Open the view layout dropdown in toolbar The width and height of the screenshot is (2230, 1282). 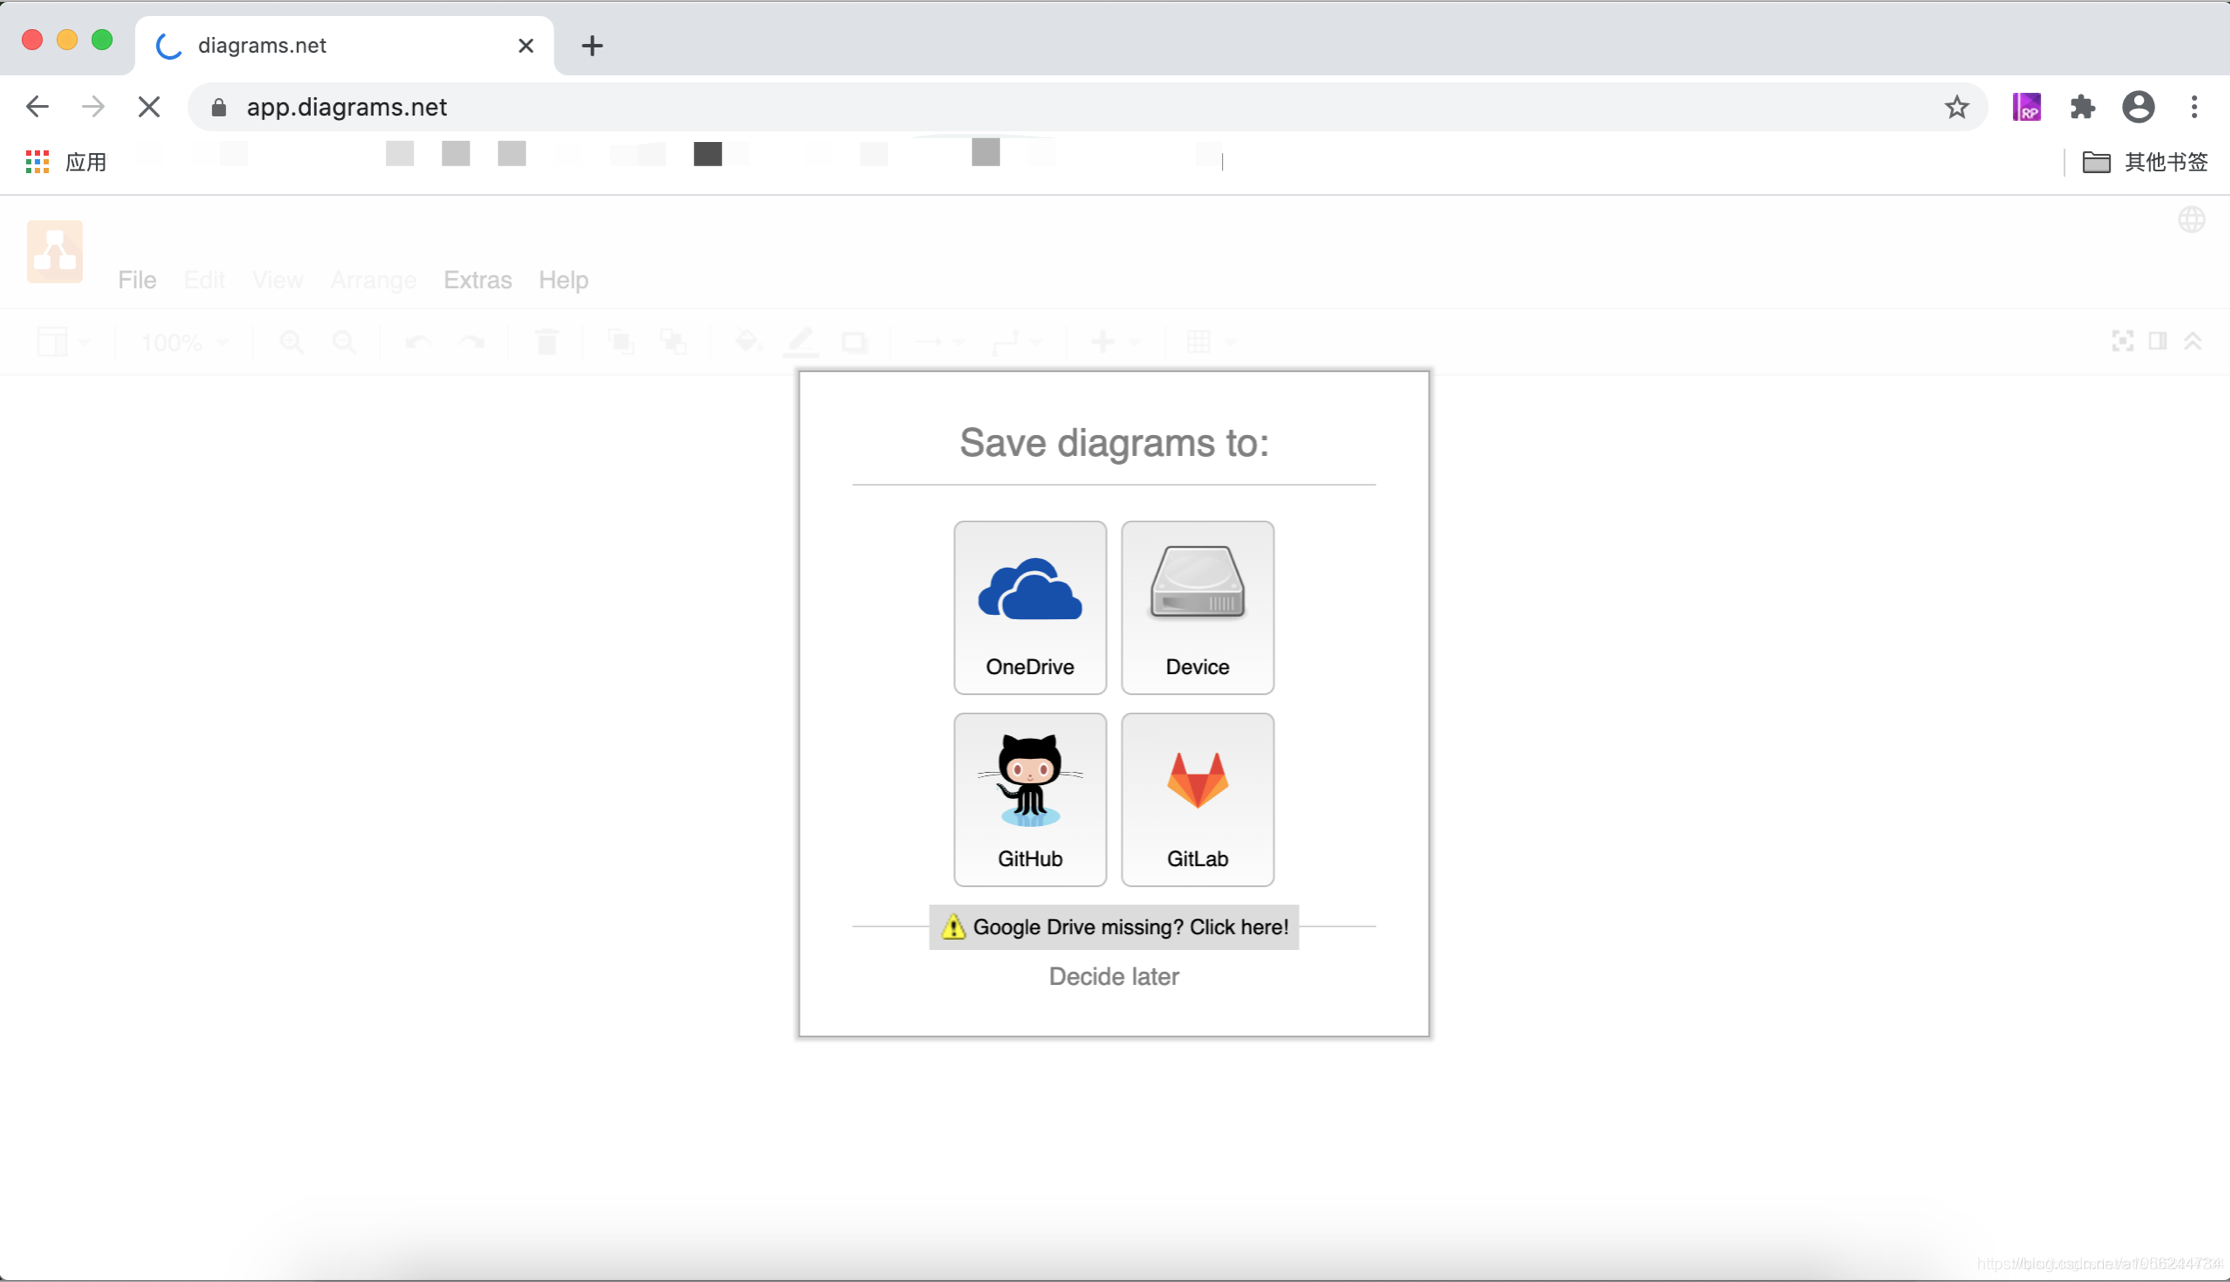(x=63, y=342)
